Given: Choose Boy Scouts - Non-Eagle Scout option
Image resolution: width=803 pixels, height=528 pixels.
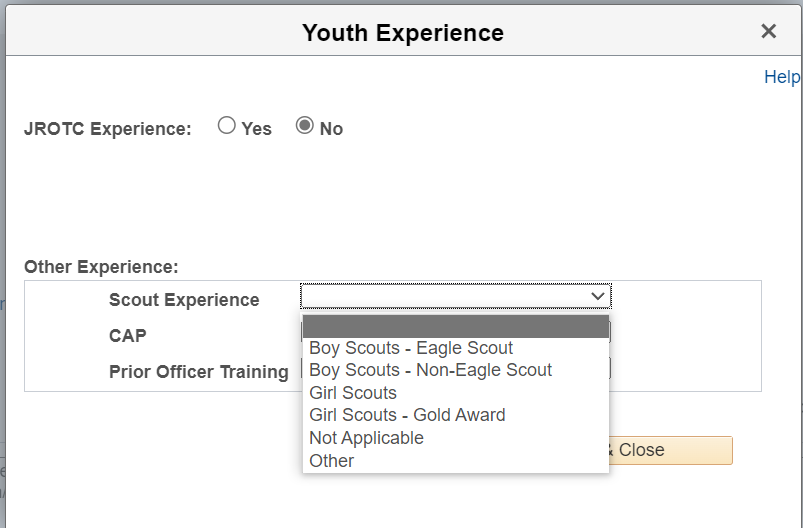Looking at the screenshot, I should point(430,370).
